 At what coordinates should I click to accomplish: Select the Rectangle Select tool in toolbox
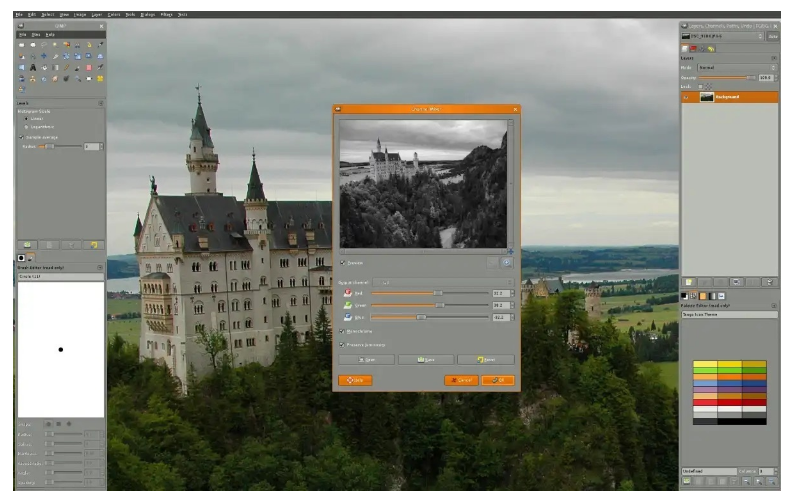pyautogui.click(x=22, y=45)
